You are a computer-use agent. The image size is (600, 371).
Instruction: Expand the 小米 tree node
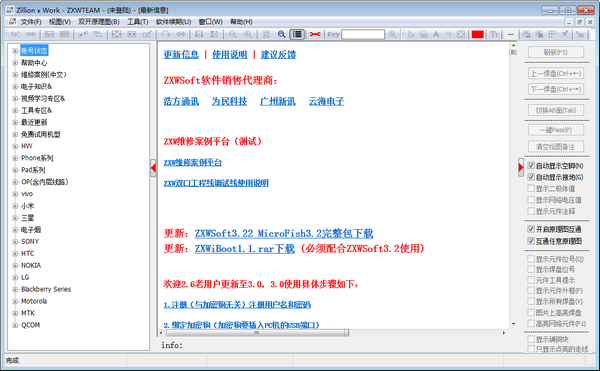(15, 206)
